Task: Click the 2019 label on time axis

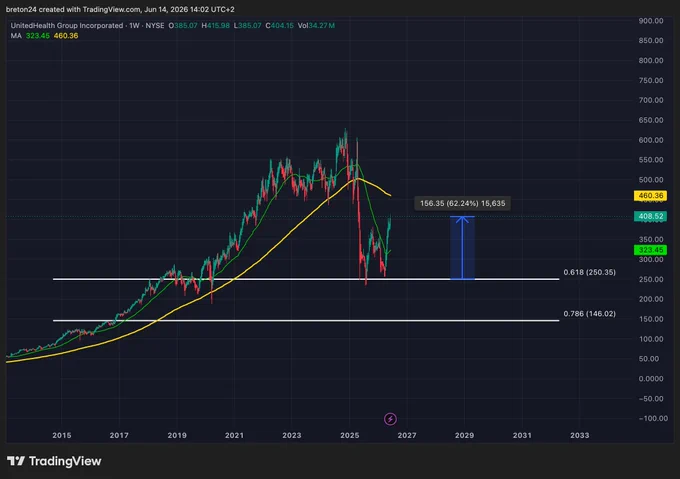Action: (177, 435)
